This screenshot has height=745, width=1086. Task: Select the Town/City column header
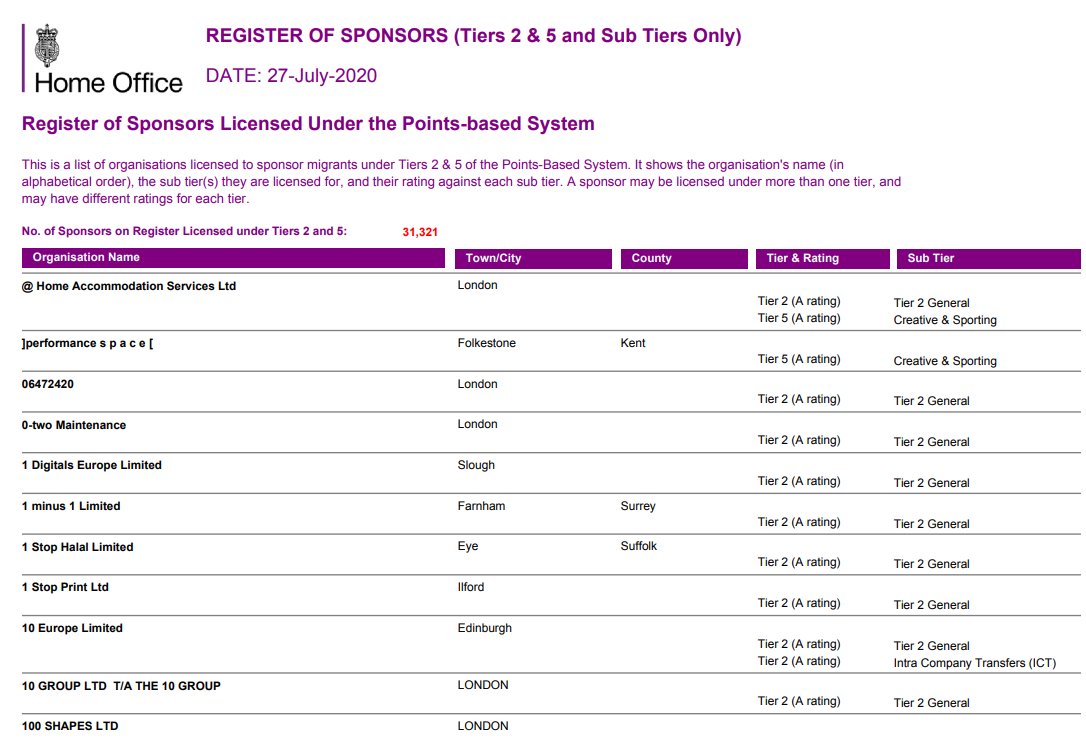pos(493,258)
